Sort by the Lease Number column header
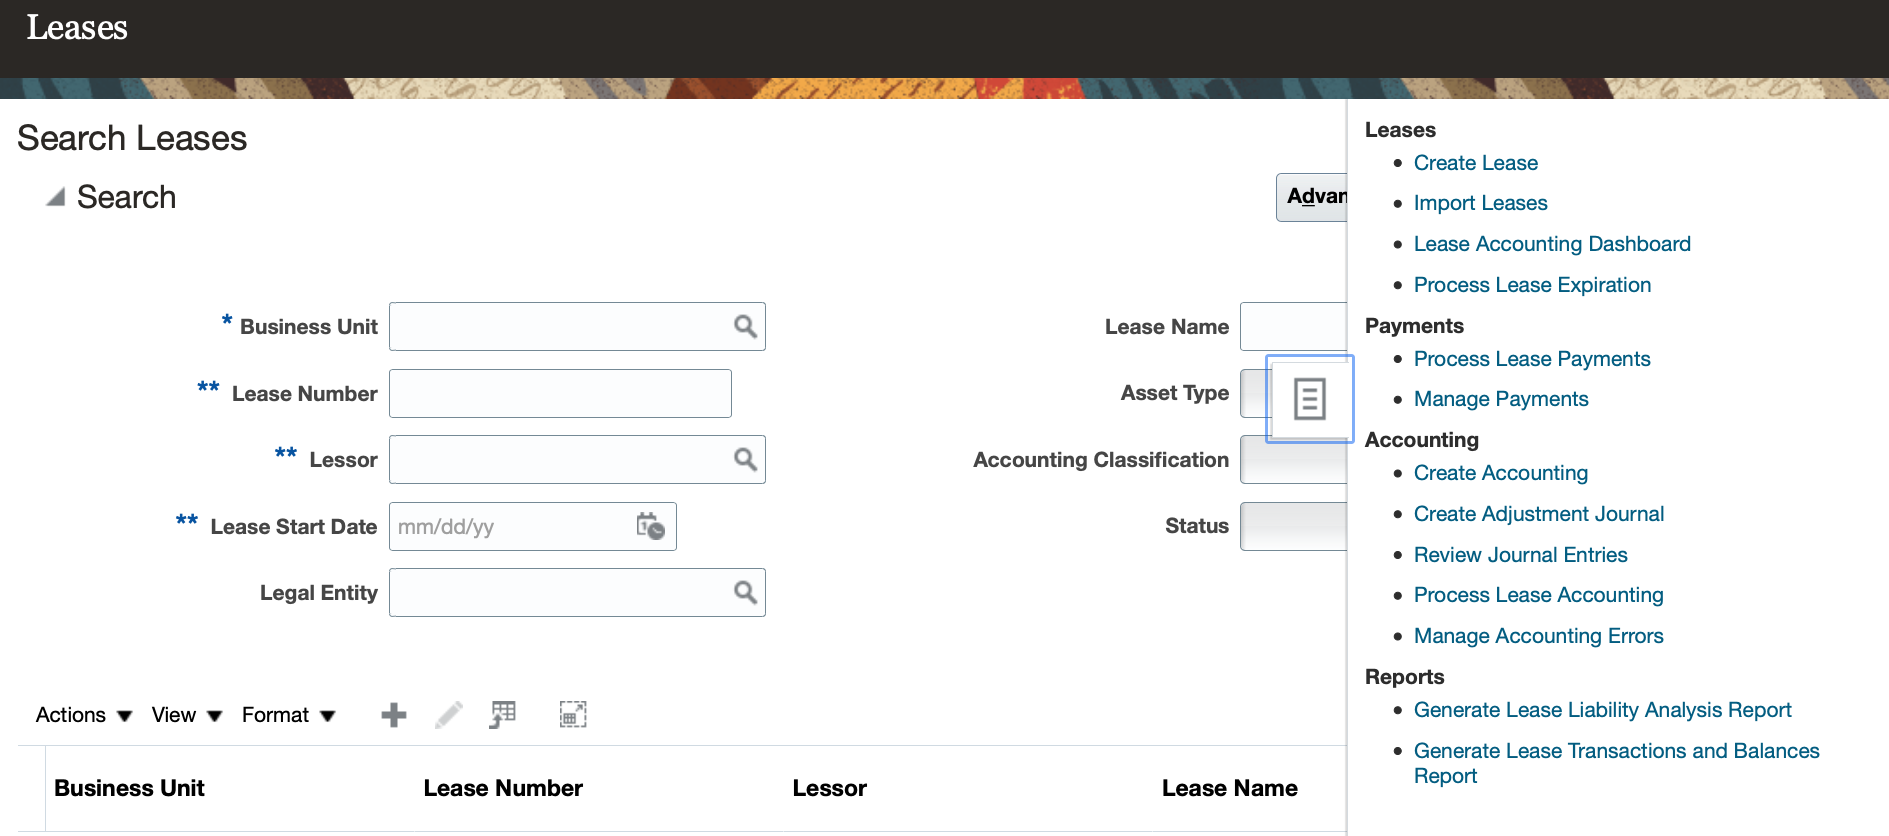 tap(503, 788)
